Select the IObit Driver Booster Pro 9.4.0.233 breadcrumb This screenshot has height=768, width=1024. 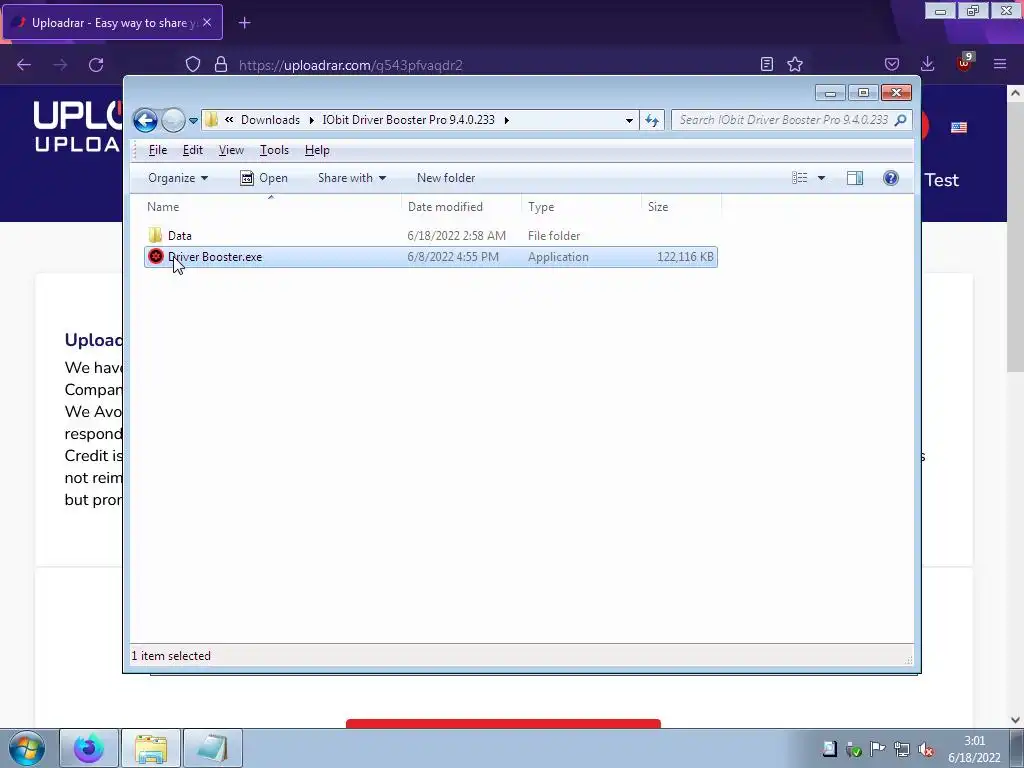tap(408, 120)
